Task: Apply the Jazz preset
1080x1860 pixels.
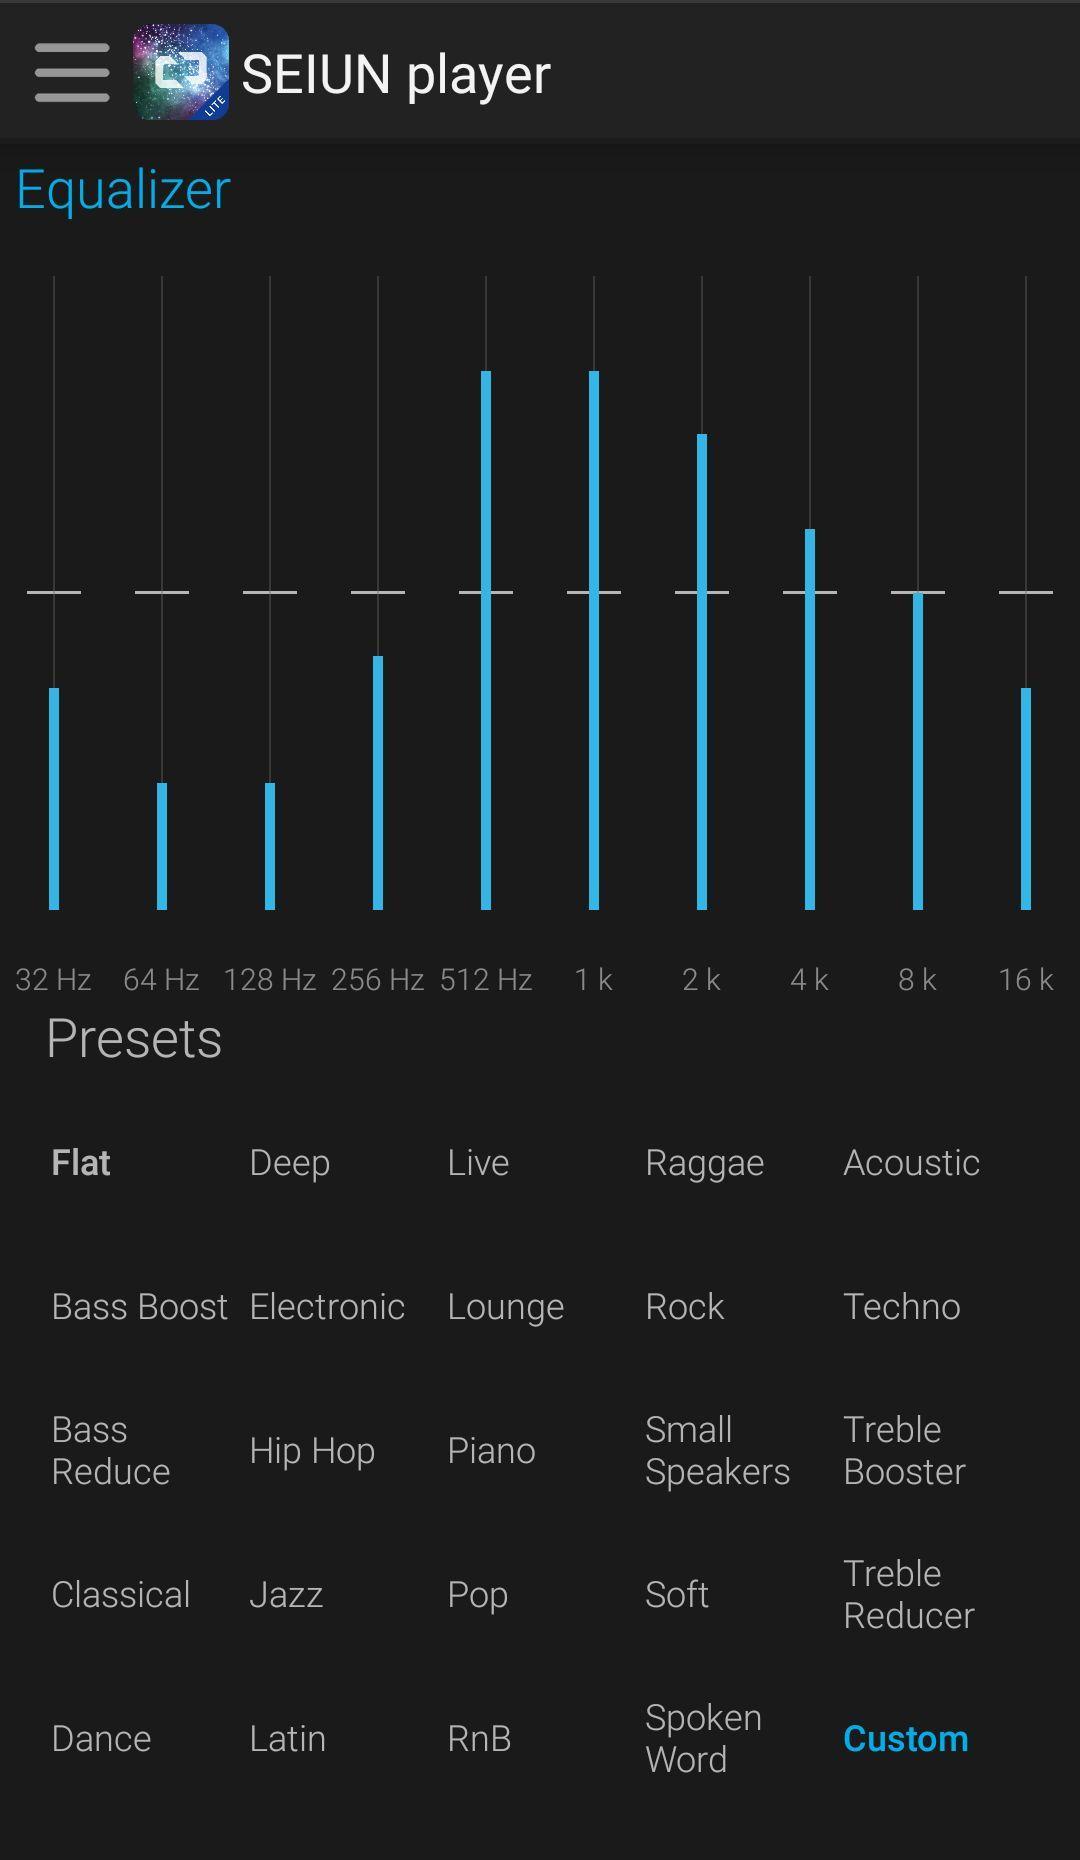Action: pos(286,1595)
